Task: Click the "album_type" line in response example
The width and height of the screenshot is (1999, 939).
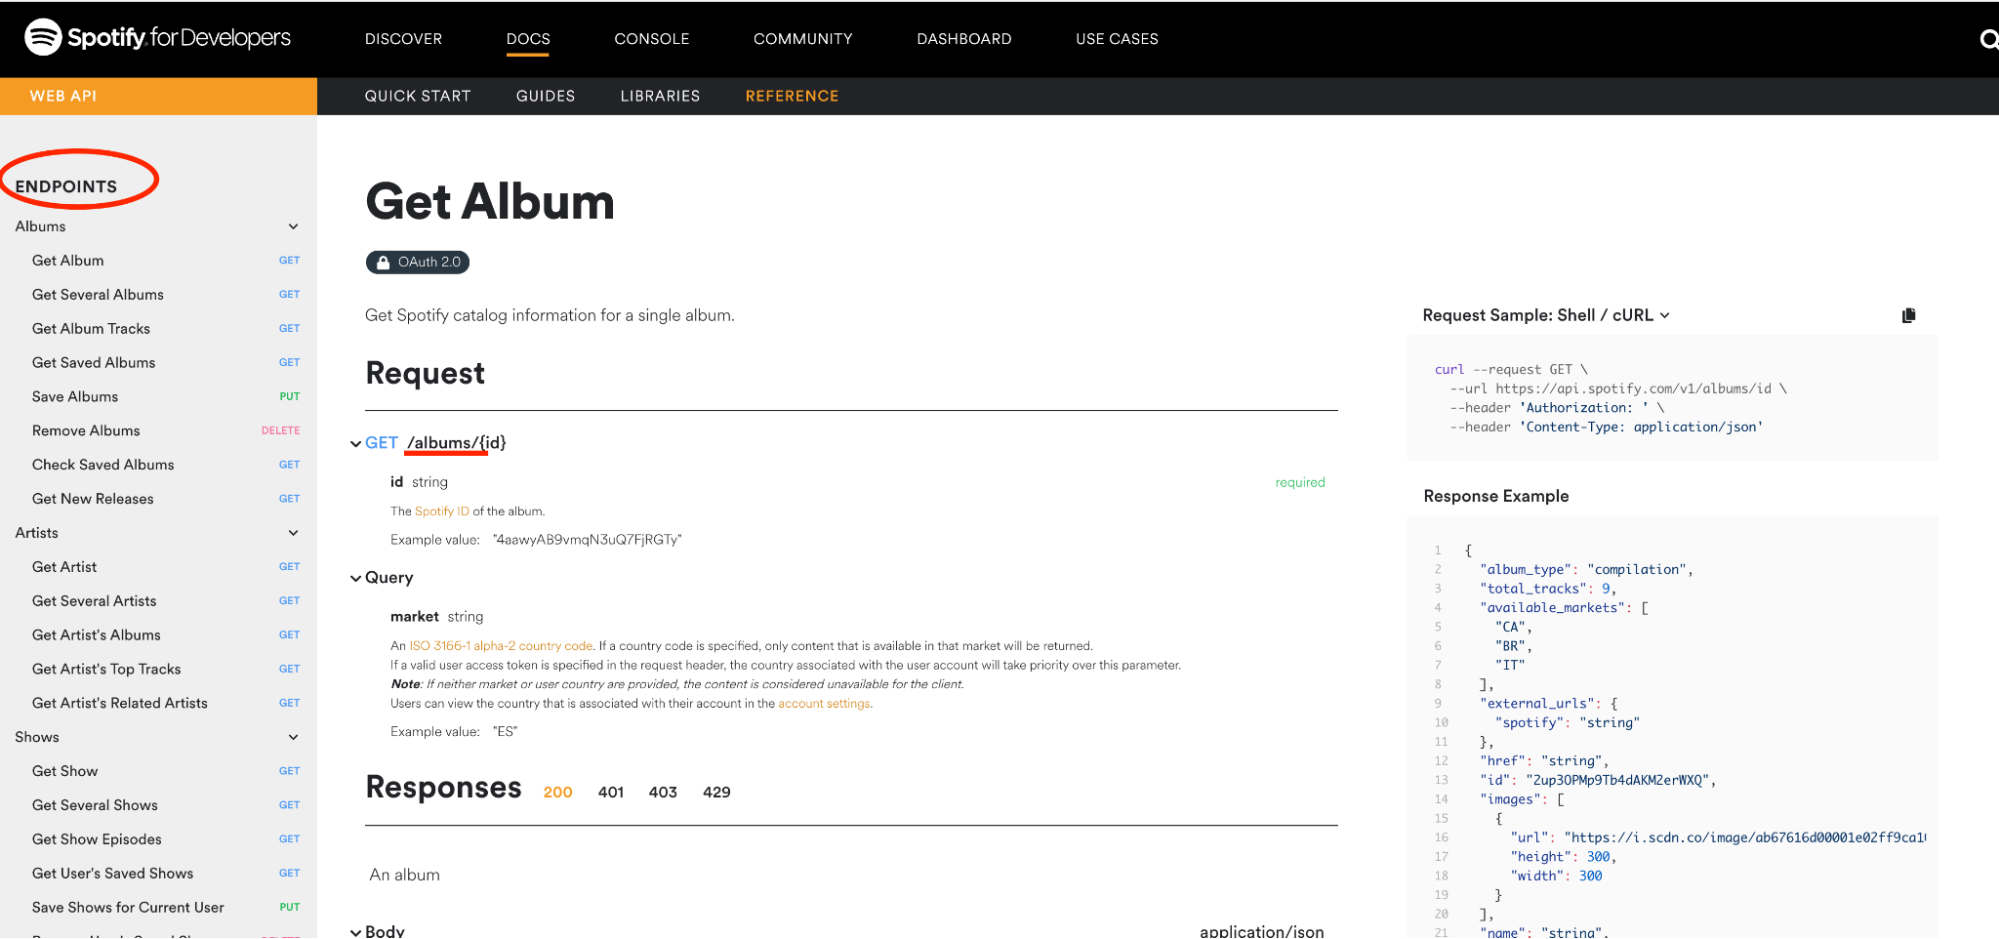Action: point(1586,570)
